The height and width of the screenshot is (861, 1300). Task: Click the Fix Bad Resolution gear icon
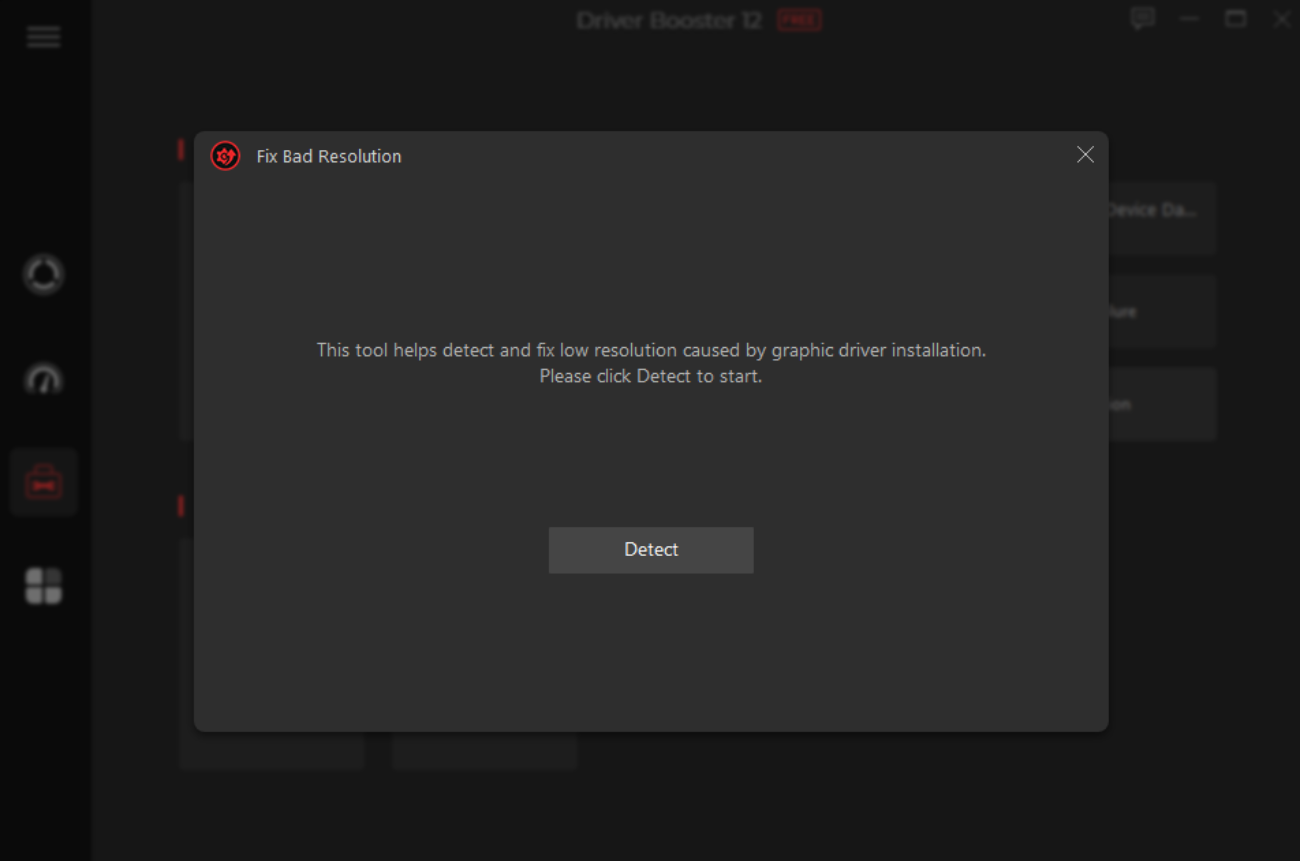pyautogui.click(x=225, y=156)
